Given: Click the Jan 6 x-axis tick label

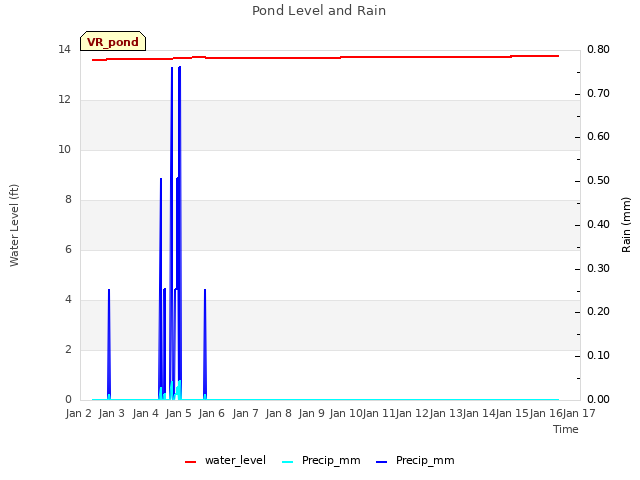Looking at the screenshot, I should [211, 413].
